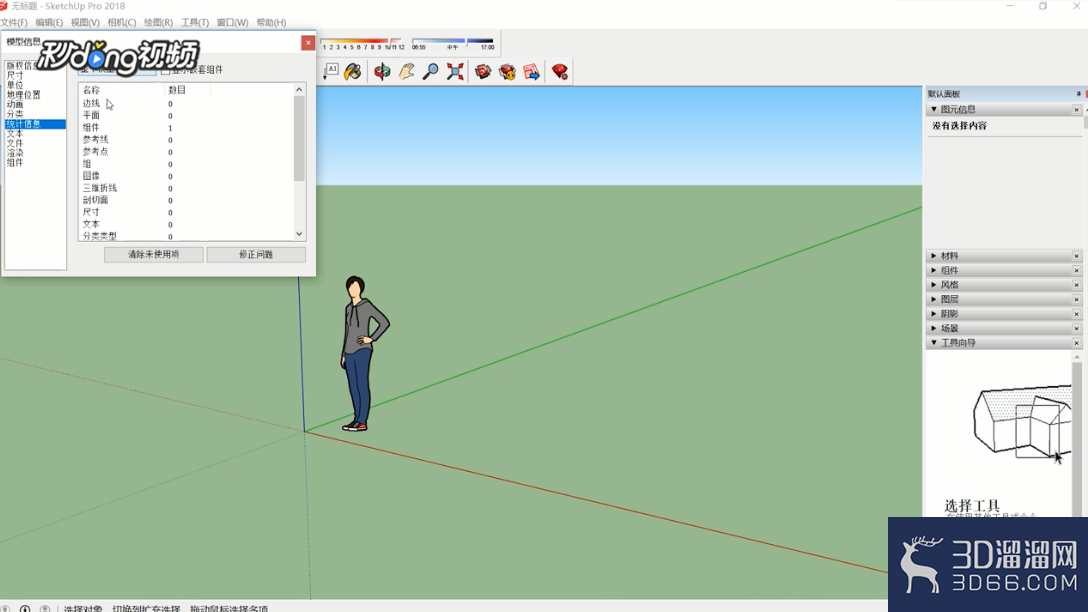The height and width of the screenshot is (612, 1088).
Task: Click the statistics list scroll-down arrow
Action: (299, 235)
